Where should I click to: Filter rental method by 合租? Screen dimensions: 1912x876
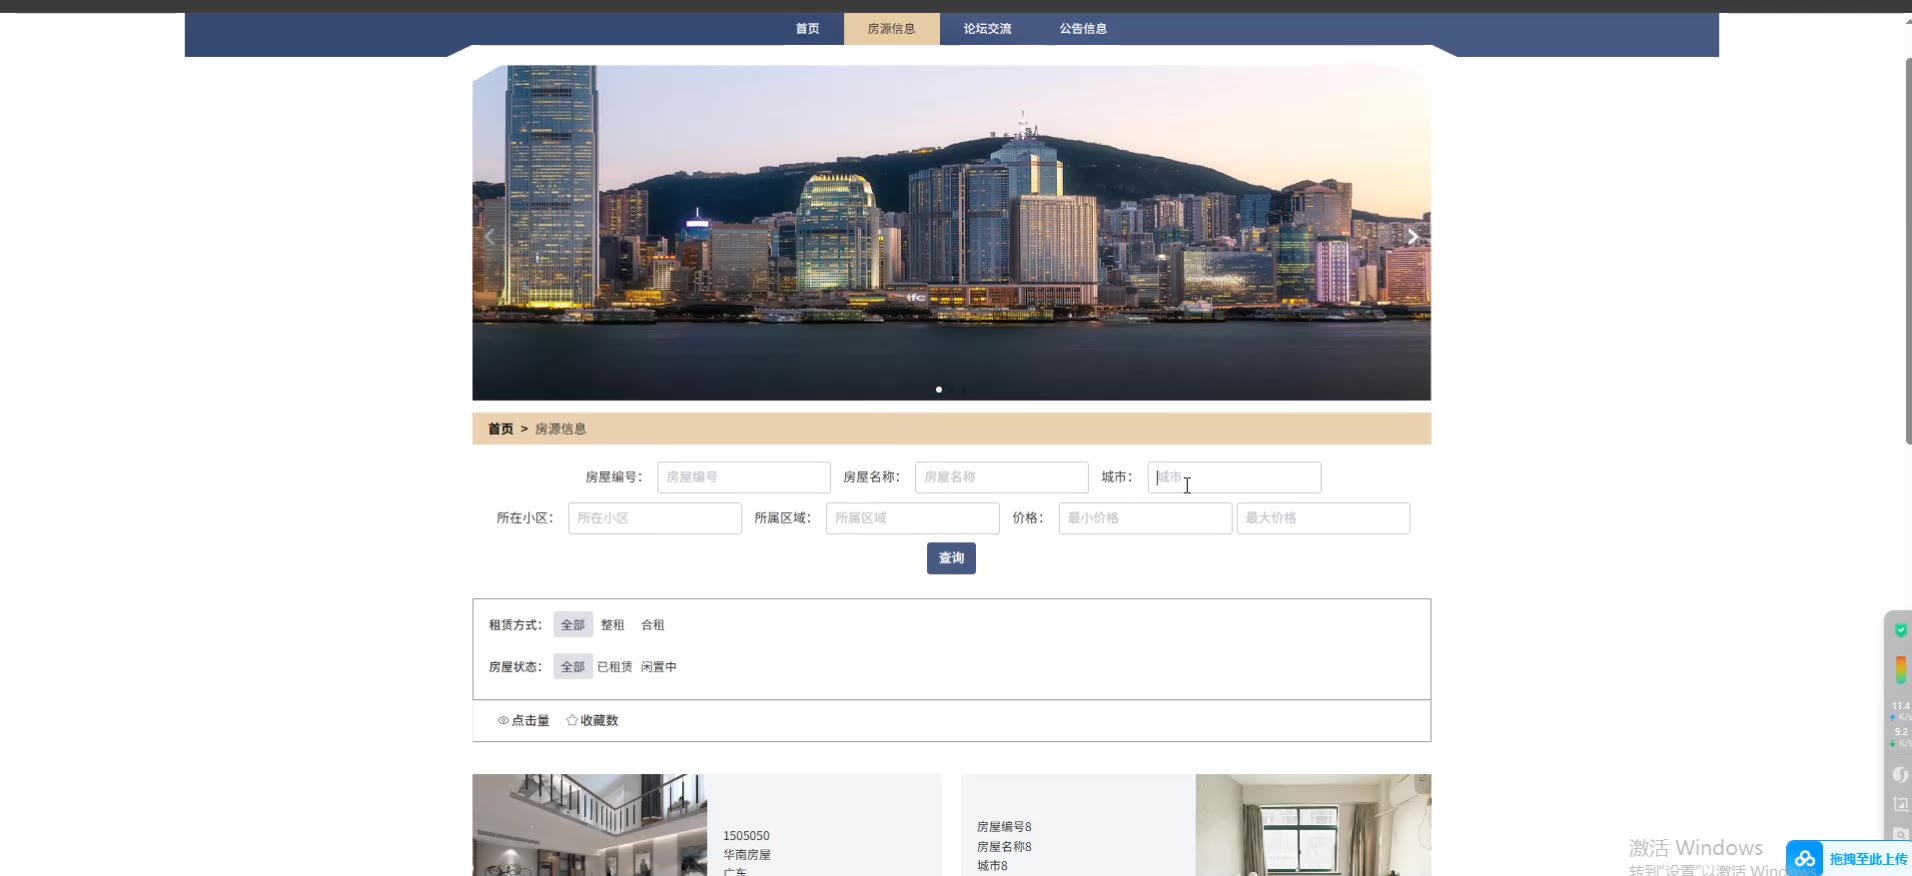pyautogui.click(x=653, y=625)
